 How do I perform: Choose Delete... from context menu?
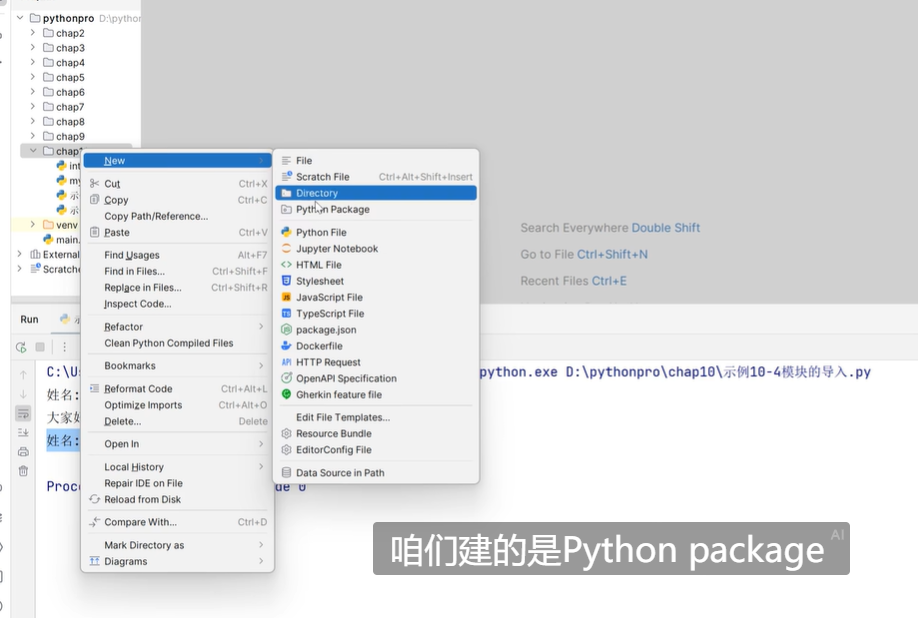point(177,421)
